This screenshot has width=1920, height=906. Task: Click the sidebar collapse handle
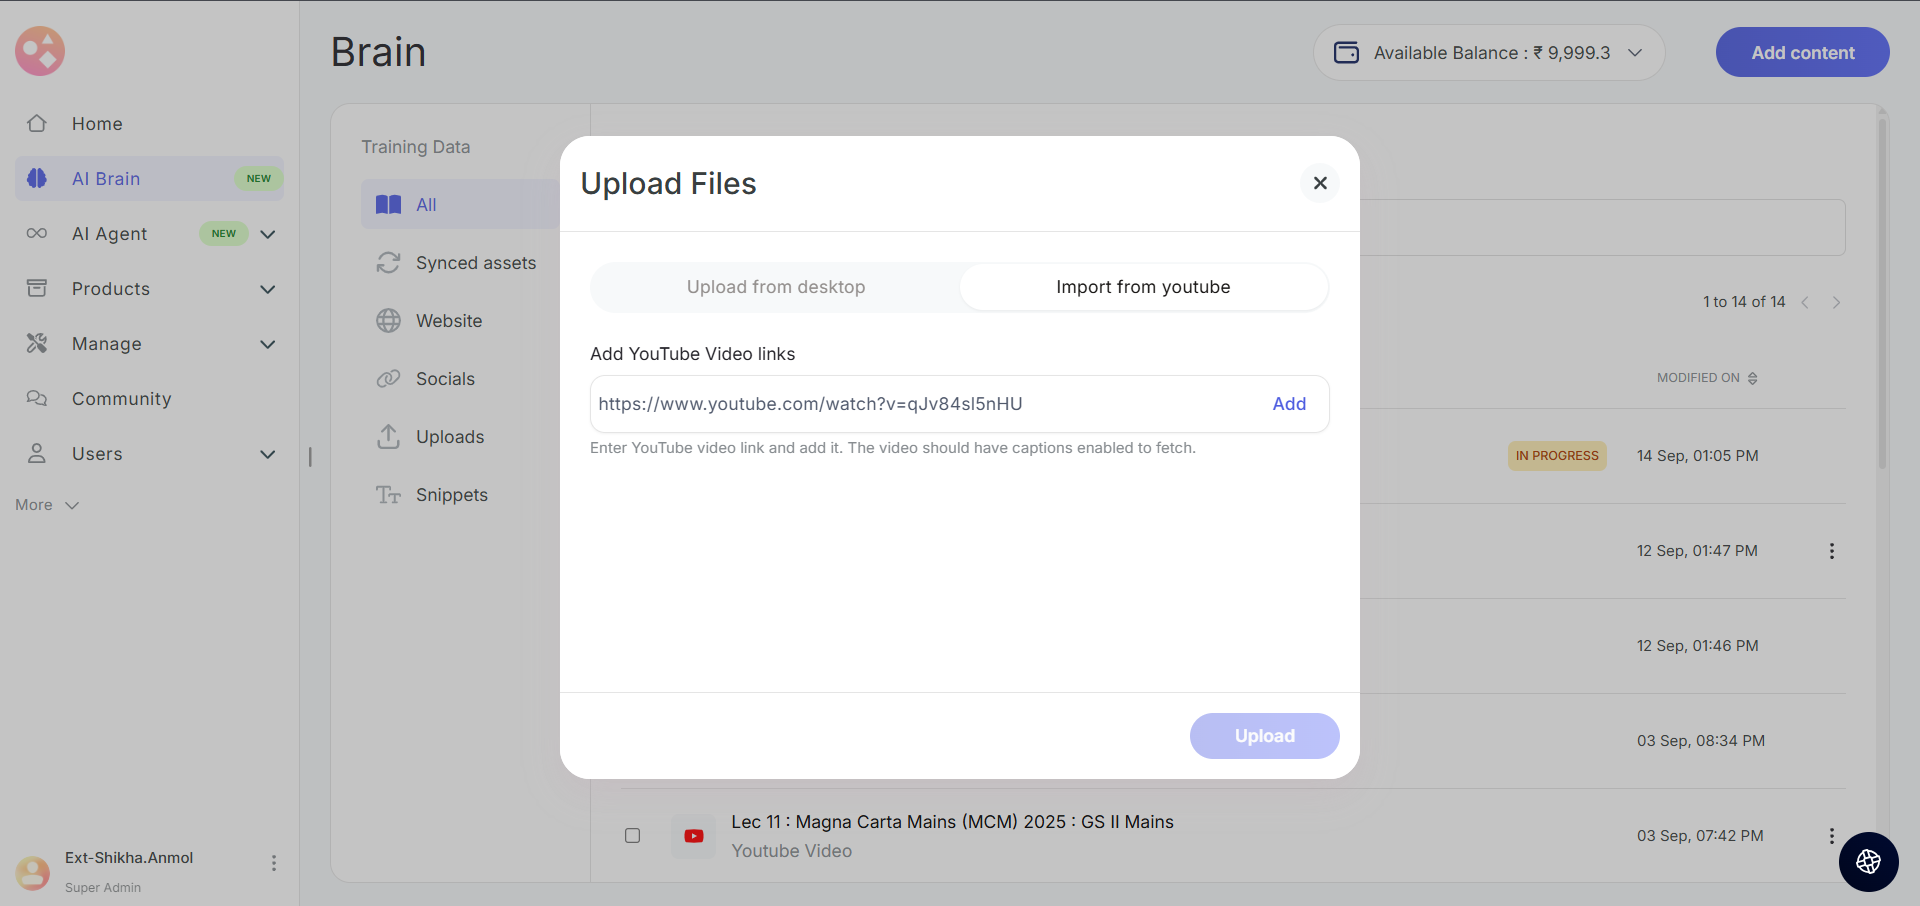(310, 456)
